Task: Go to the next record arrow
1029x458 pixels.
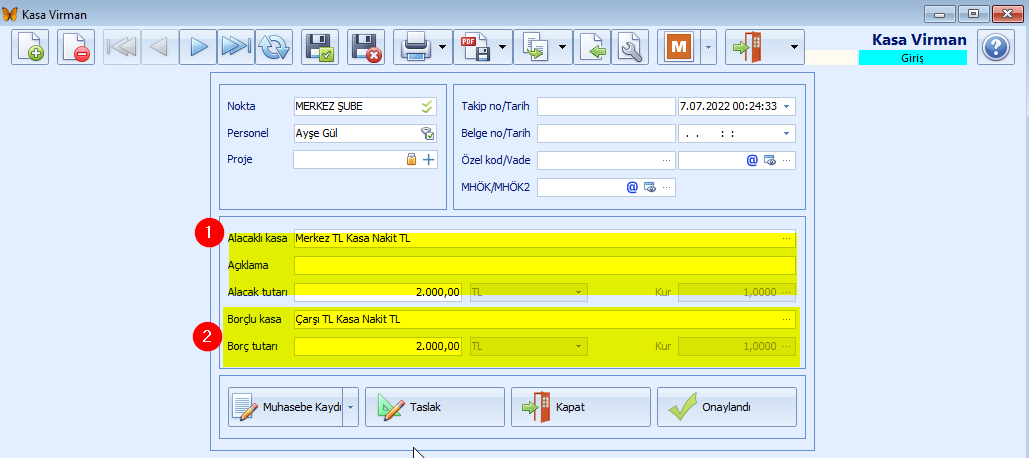Action: click(198, 47)
